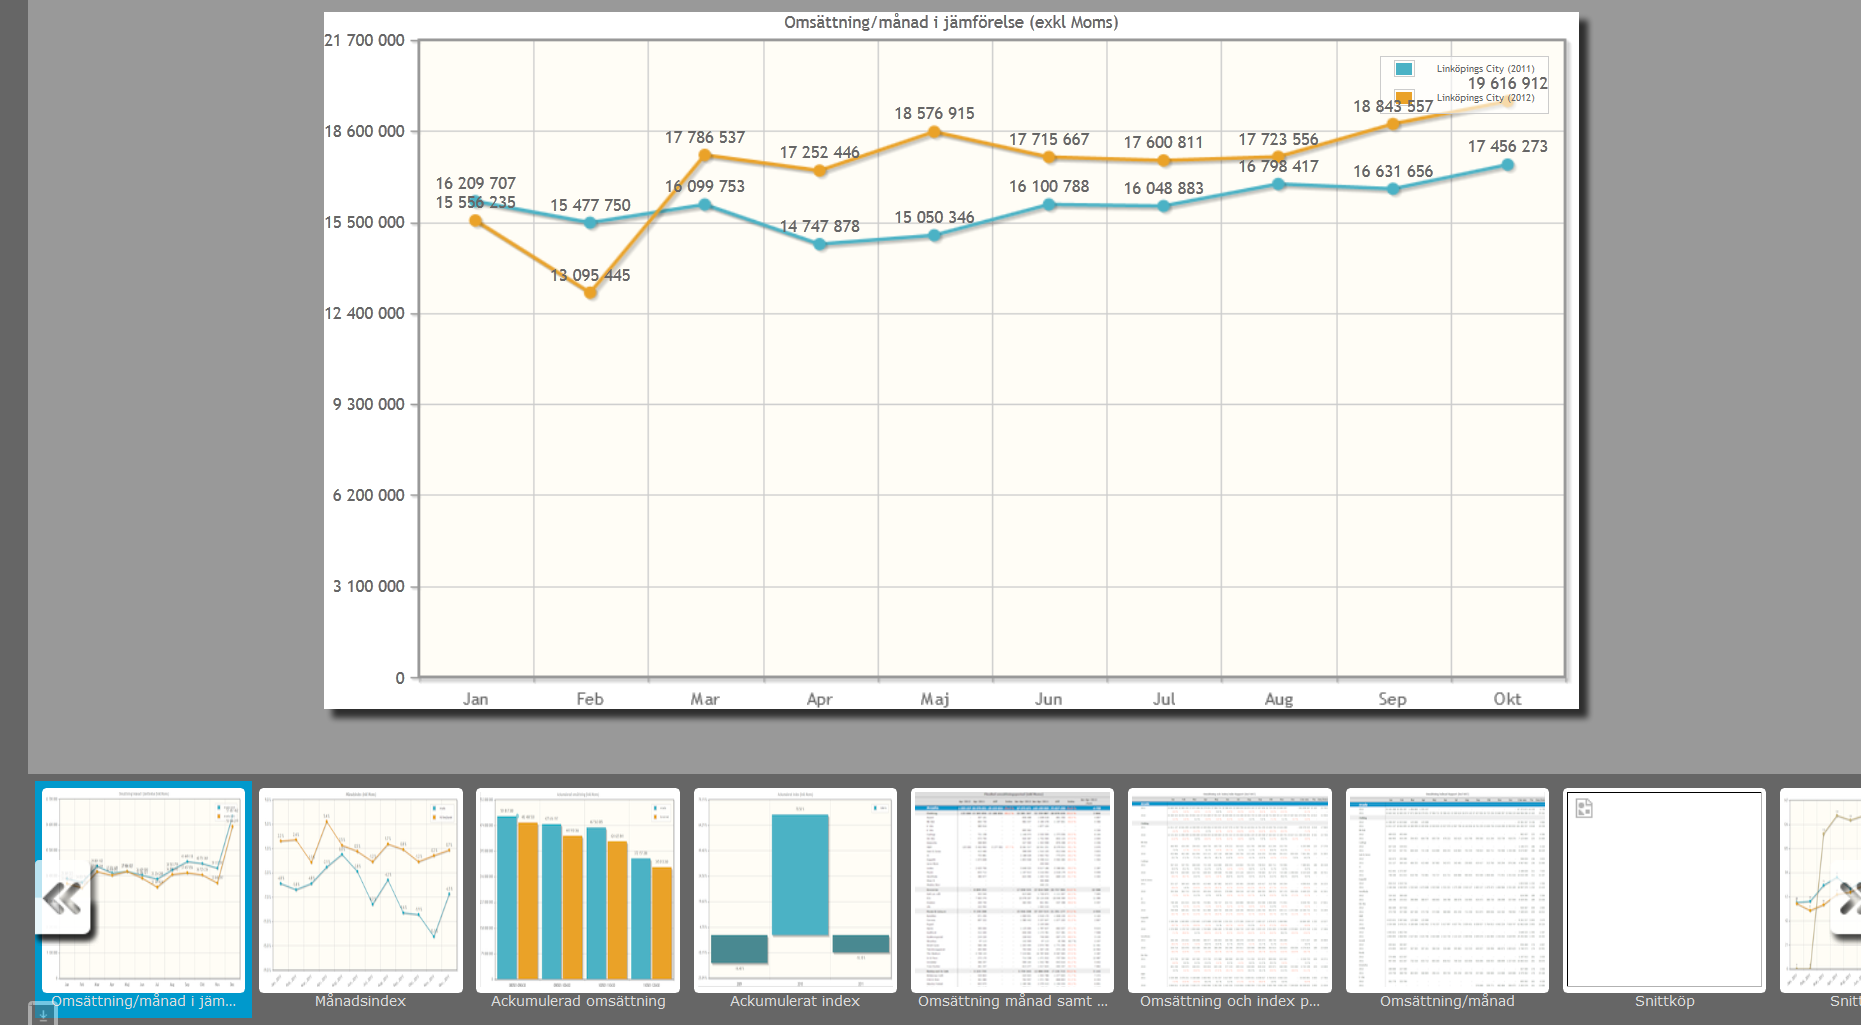Click the Linköpings City (2012) orange legend swatch

[1404, 98]
